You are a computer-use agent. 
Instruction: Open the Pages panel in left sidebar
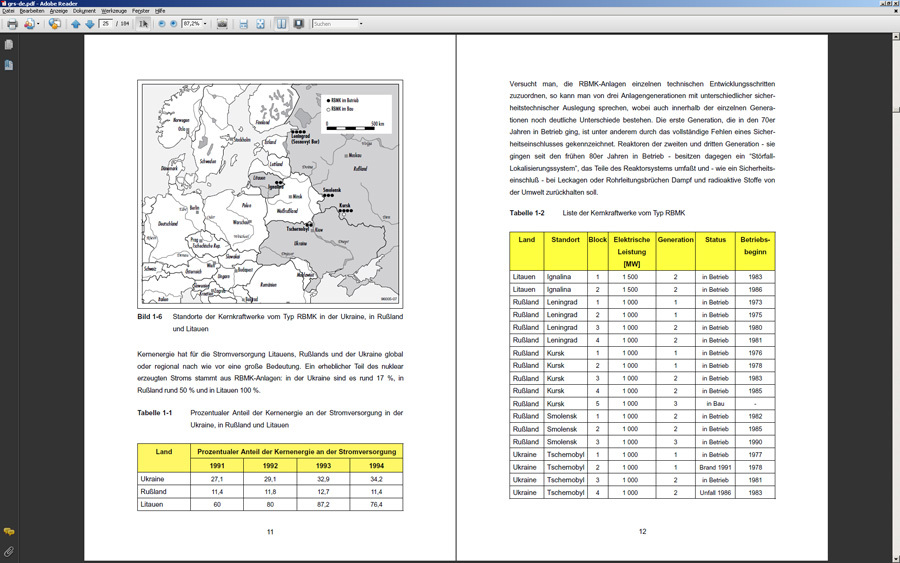tap(9, 45)
